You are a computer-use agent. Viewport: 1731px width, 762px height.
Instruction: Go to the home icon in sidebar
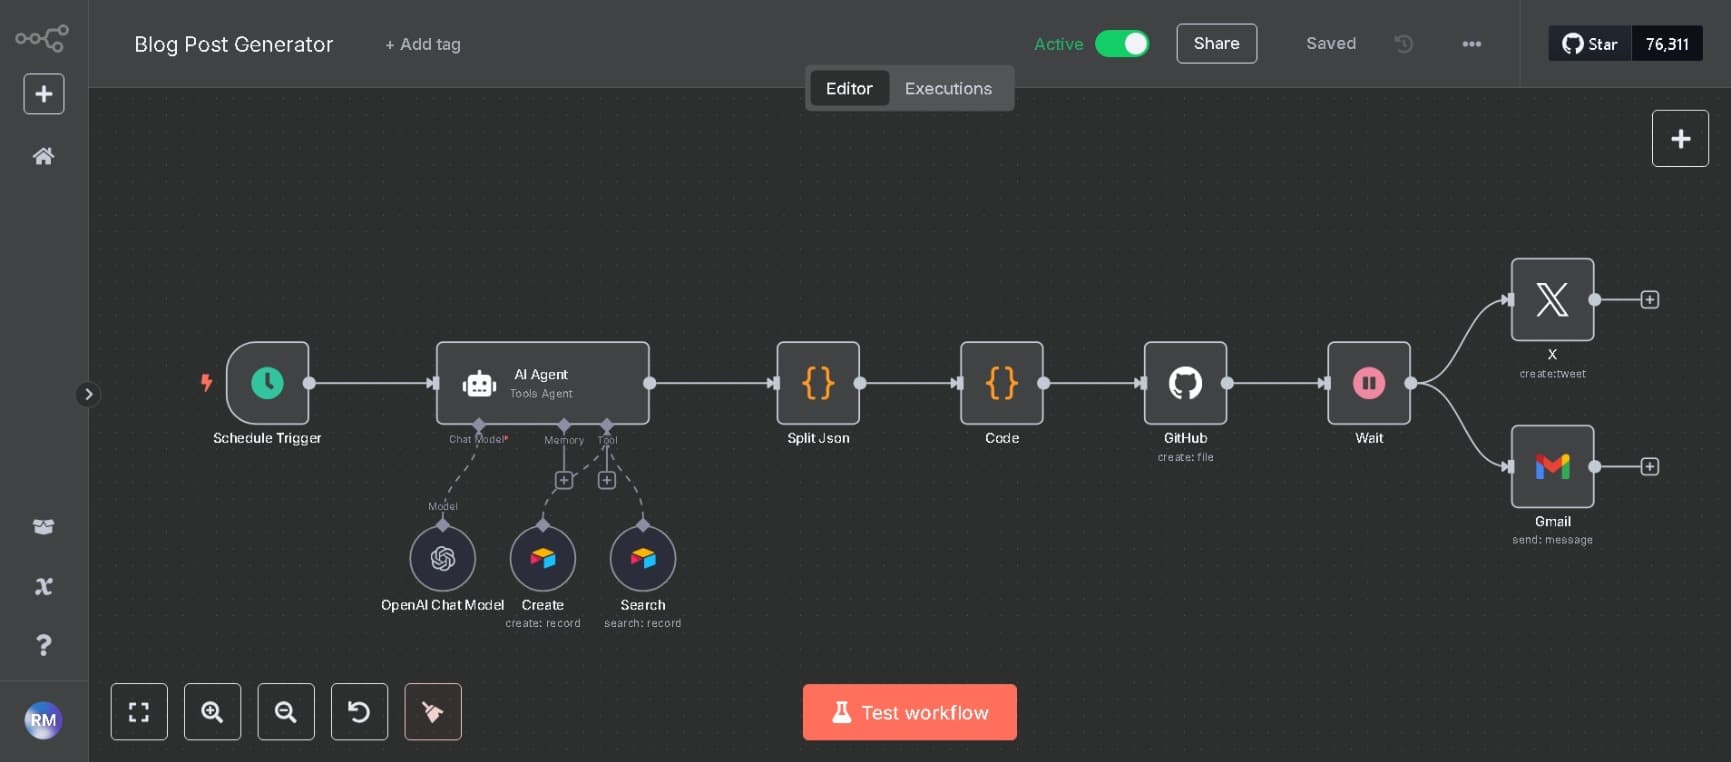pyautogui.click(x=43, y=156)
